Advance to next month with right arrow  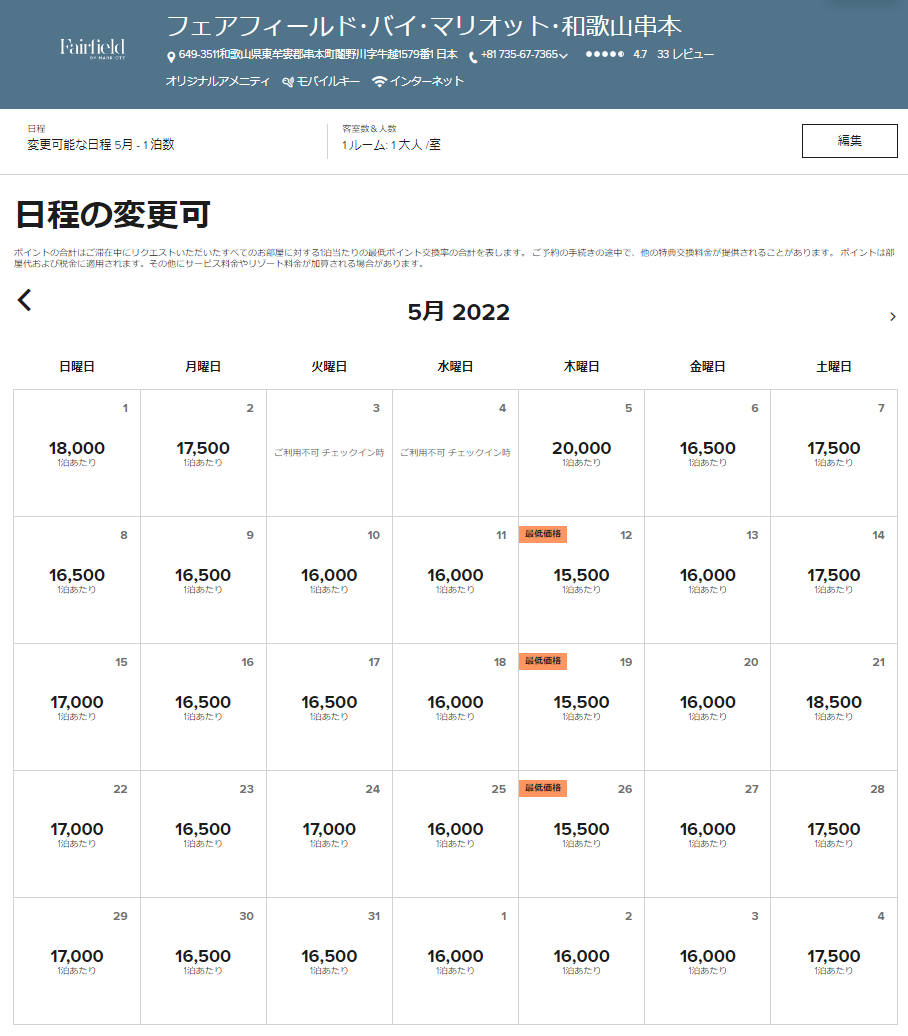(x=892, y=317)
